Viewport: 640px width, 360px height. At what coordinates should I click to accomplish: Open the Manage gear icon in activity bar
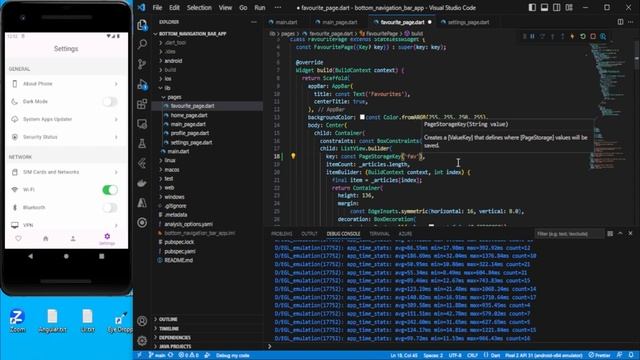[142, 340]
